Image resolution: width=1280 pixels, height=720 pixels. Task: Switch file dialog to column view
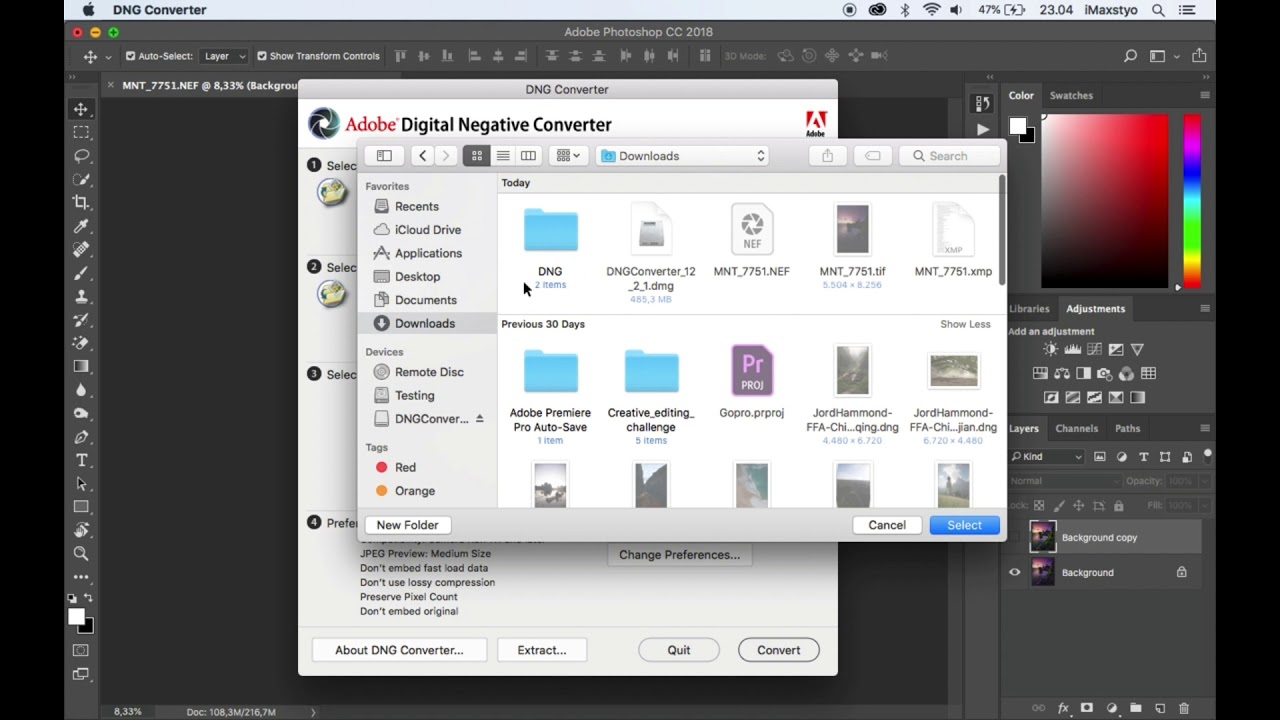[528, 156]
